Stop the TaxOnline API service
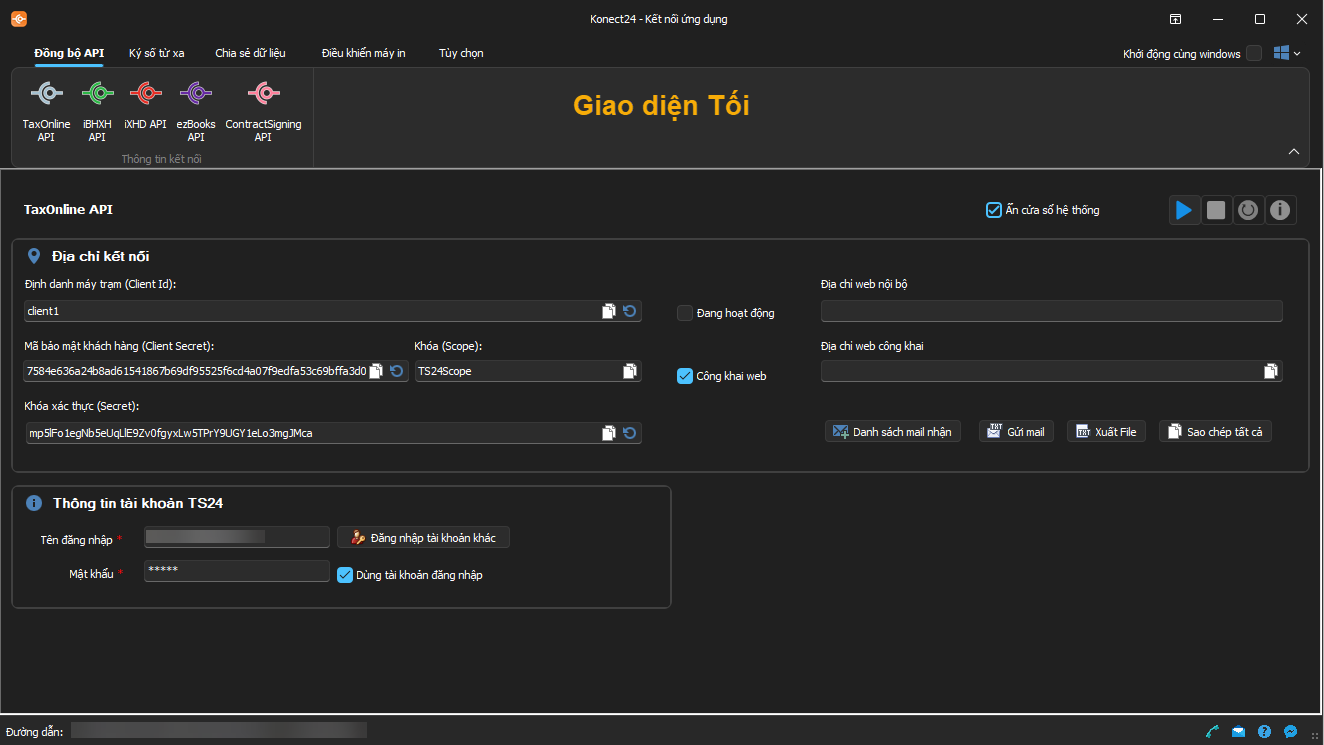The image size is (1324, 745). [x=1216, y=210]
